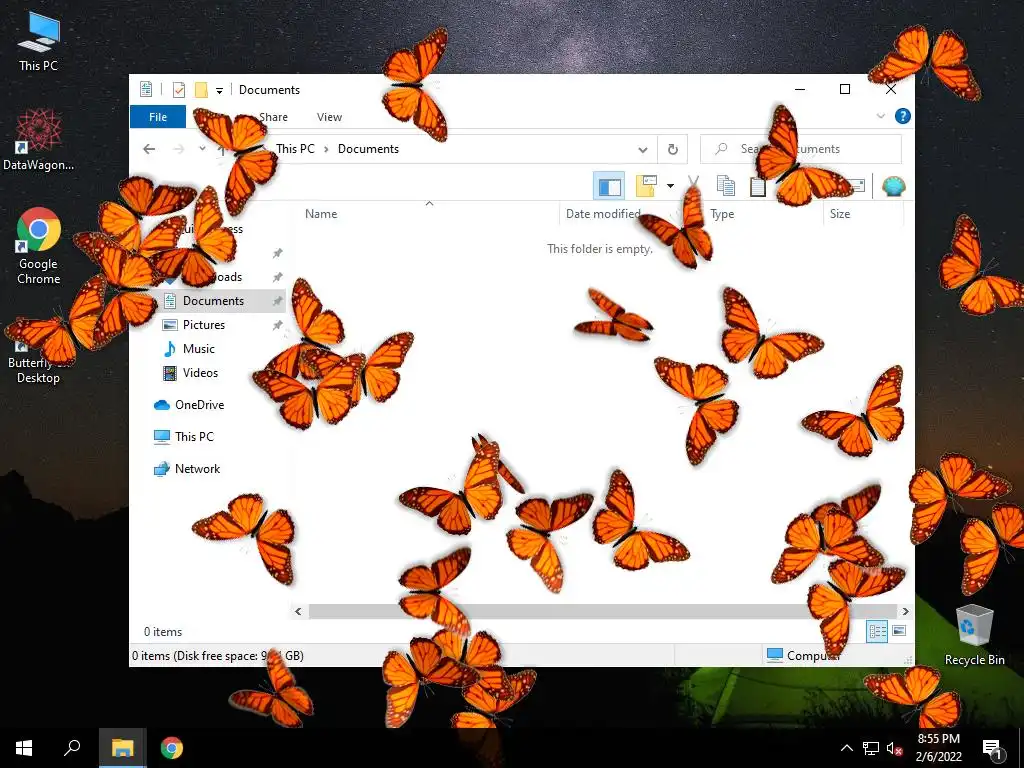Sort by the Size column header
Viewport: 1024px width, 768px height.
840,214
